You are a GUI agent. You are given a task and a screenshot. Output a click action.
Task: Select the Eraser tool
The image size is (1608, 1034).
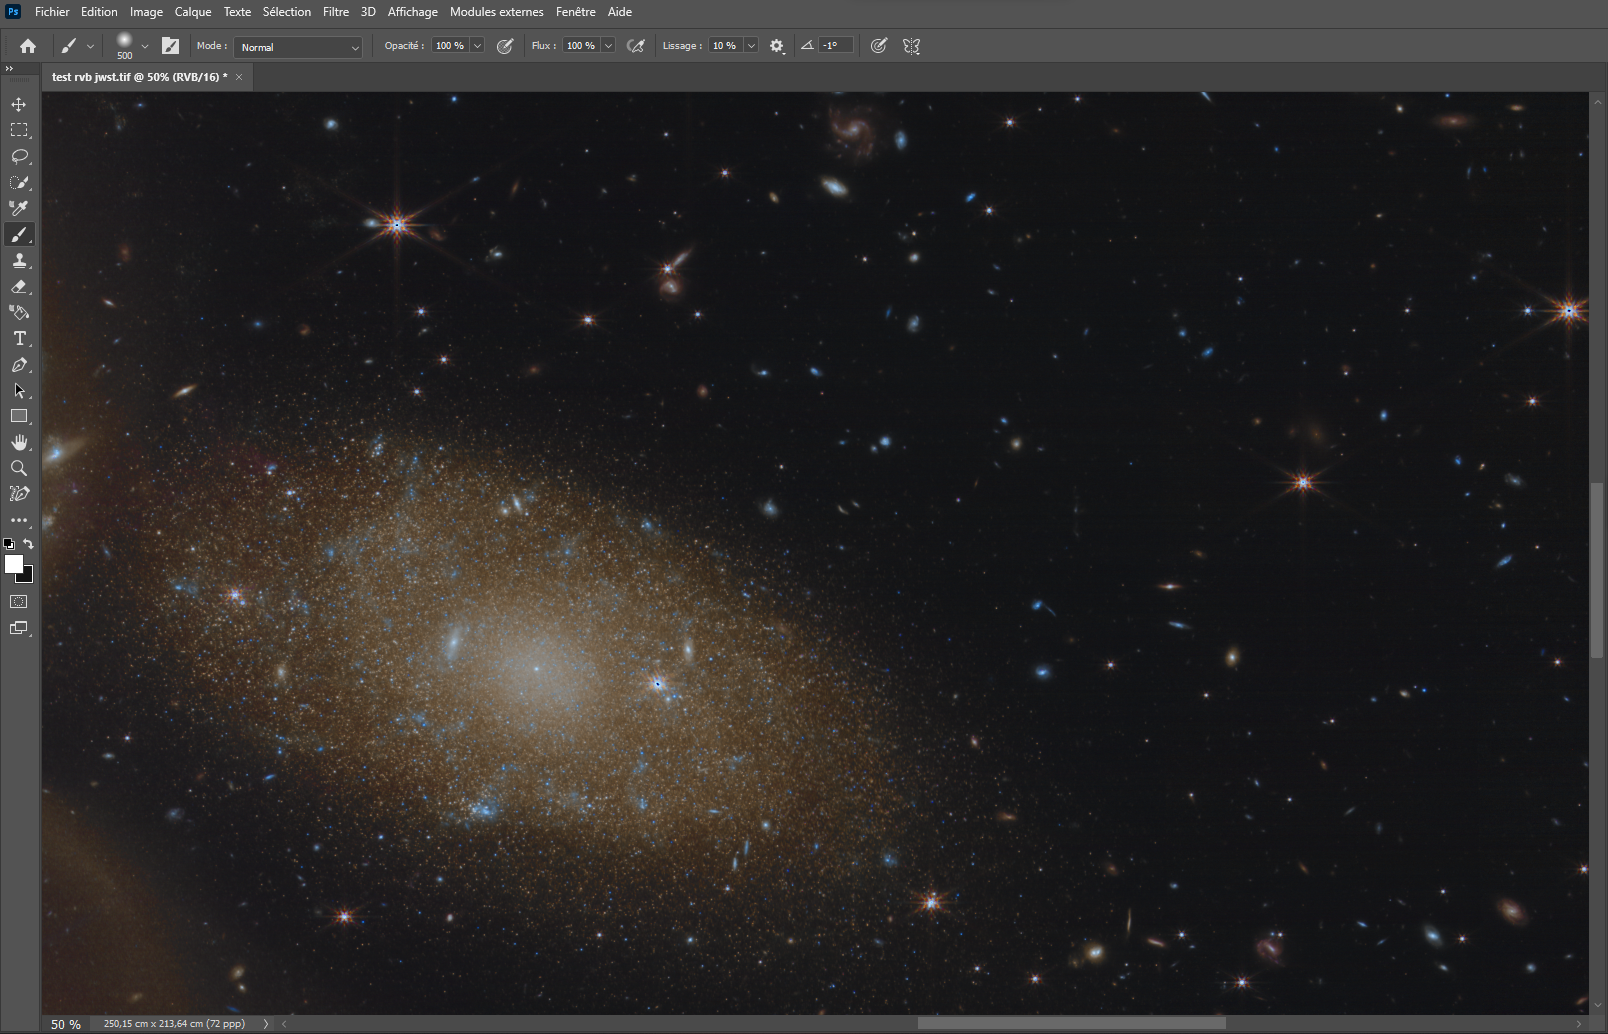point(19,286)
